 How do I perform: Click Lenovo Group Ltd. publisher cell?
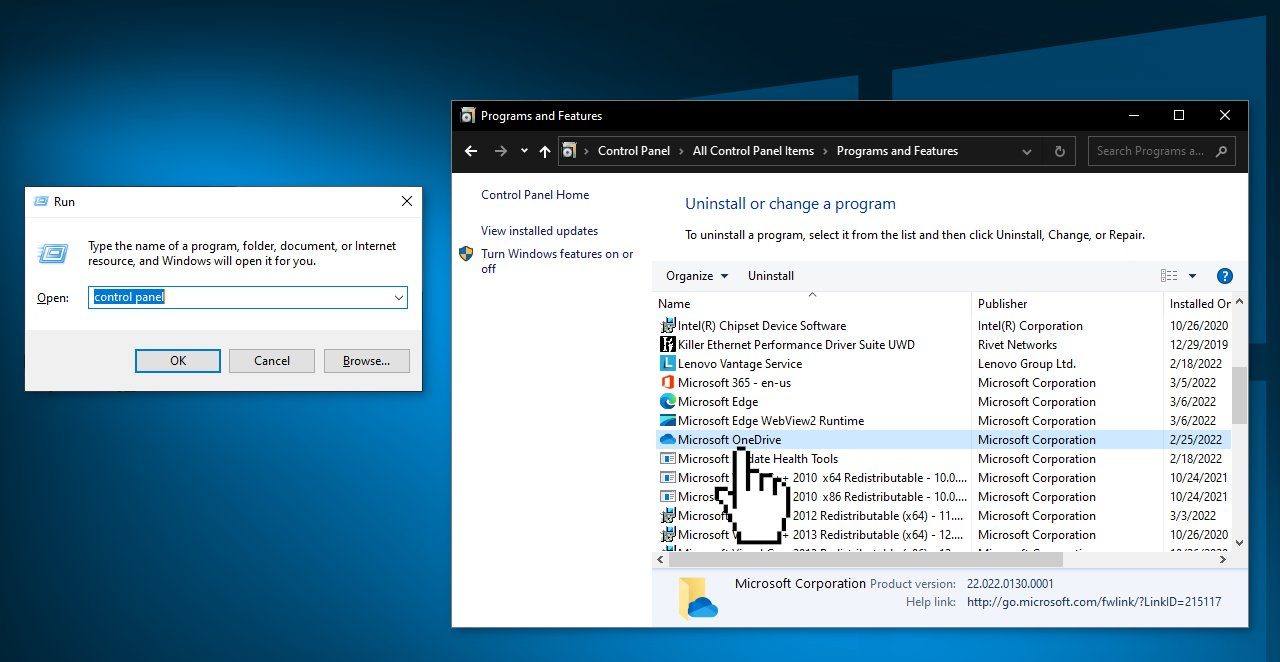coord(1027,364)
